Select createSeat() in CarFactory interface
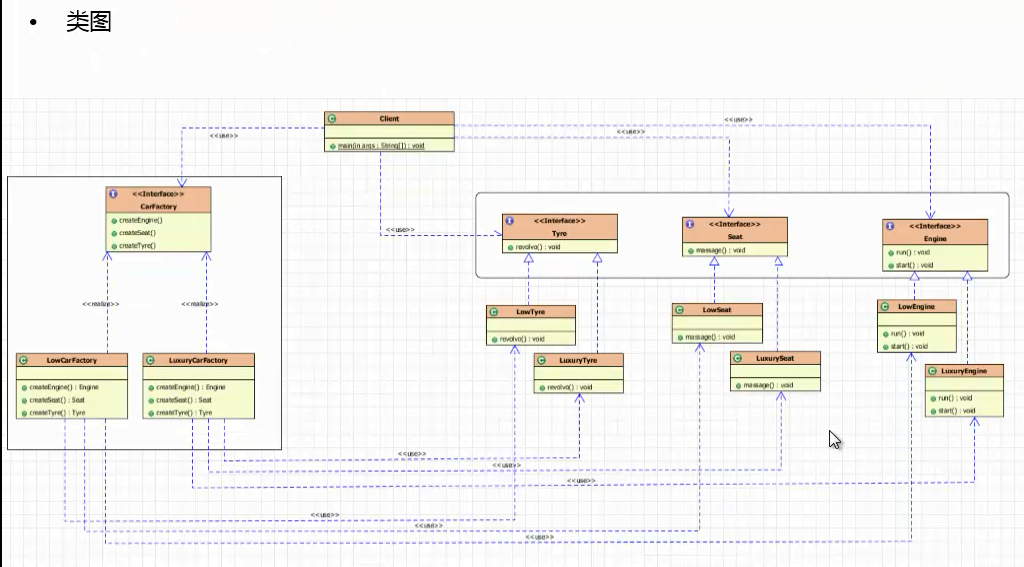The width and height of the screenshot is (1024, 567). (137, 232)
